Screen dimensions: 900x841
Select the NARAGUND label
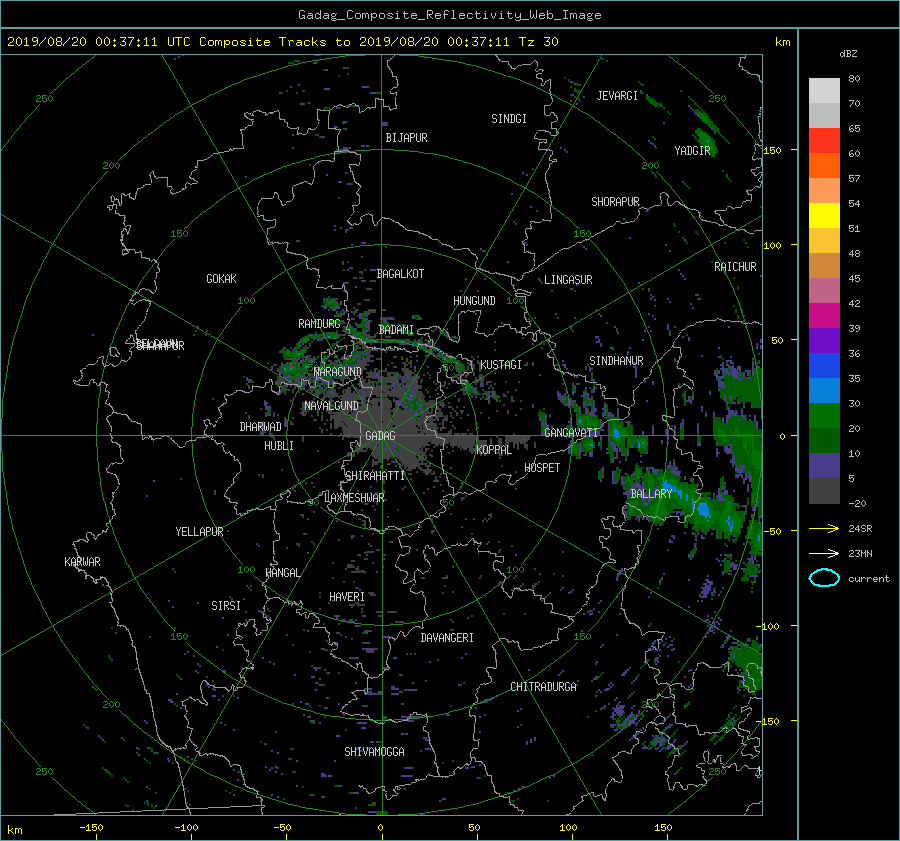[x=338, y=372]
